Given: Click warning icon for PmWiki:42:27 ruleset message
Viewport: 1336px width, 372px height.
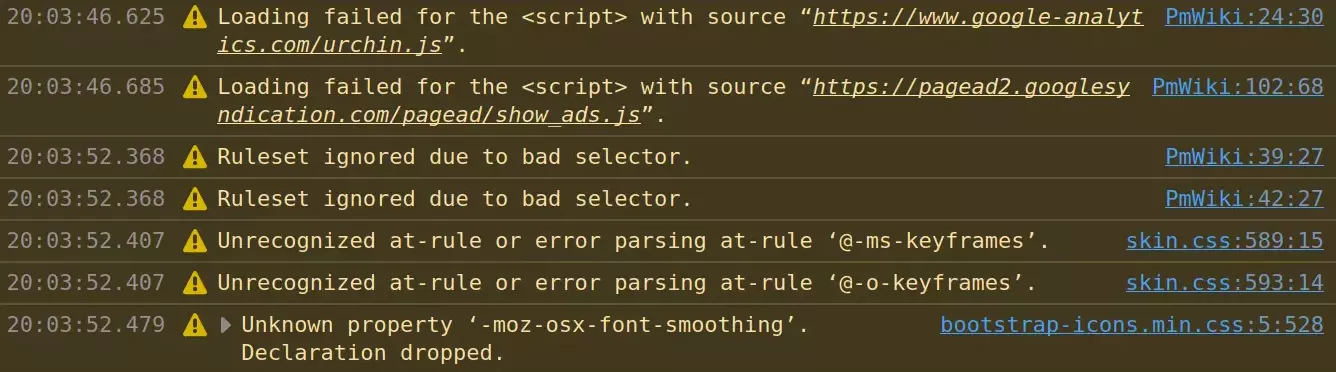Looking at the screenshot, I should pyautogui.click(x=195, y=199).
